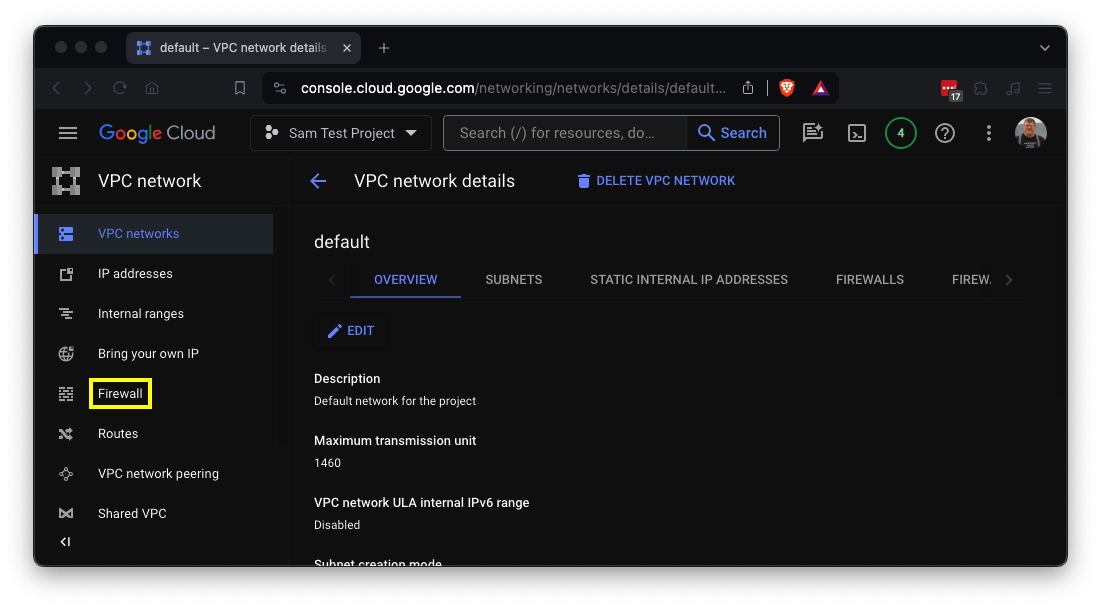The image size is (1101, 608).
Task: Click the DELETE VPC NETWORK button
Action: [656, 181]
